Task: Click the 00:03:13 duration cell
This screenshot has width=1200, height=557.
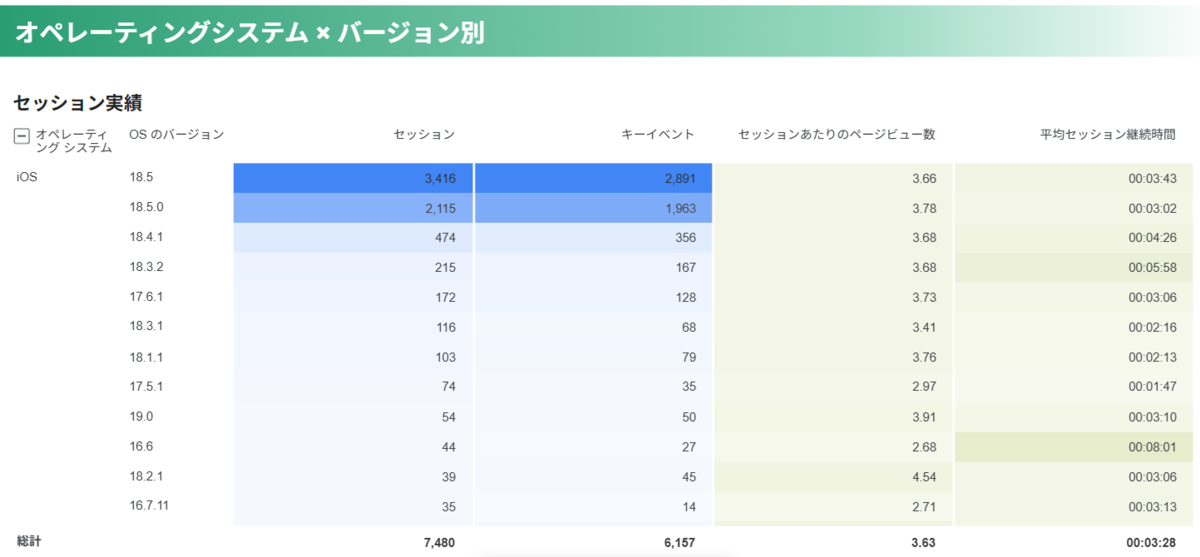Action: (1074, 505)
